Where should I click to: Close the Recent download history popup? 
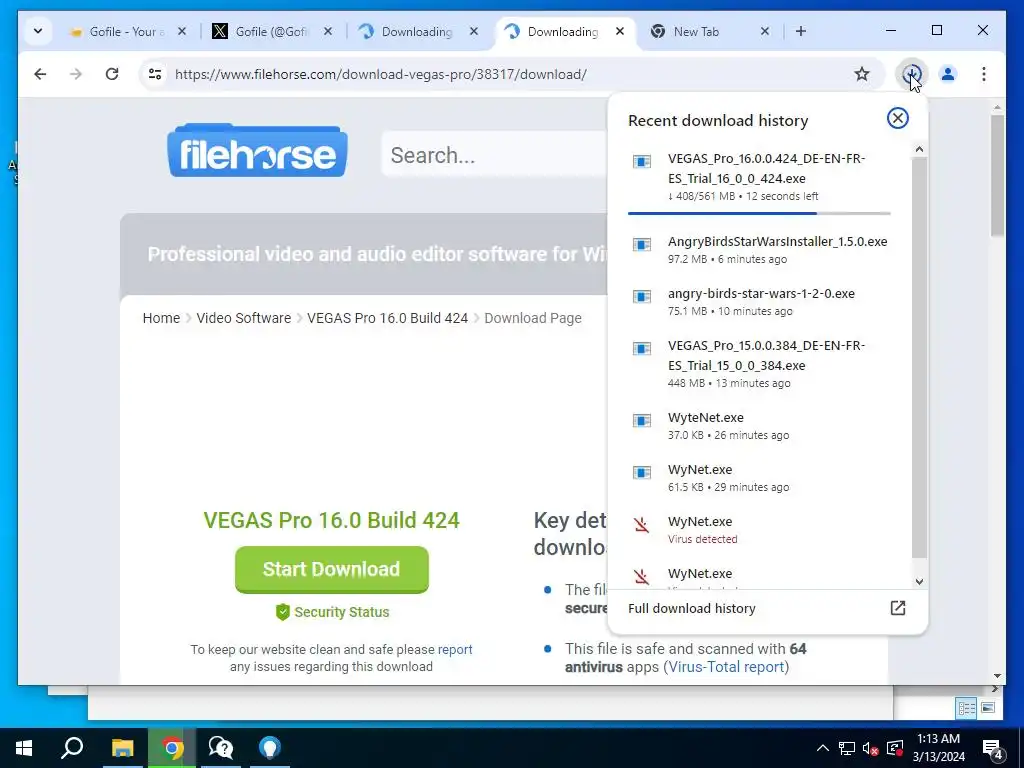(897, 118)
